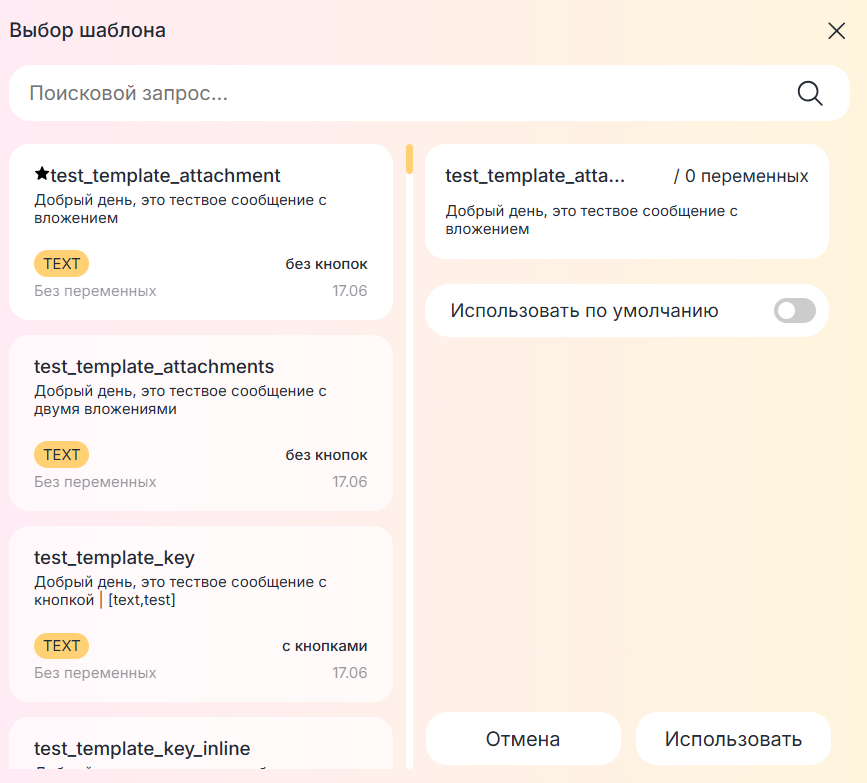Click TEXT badge on test_template_attachment card
This screenshot has height=783, width=867.
(x=61, y=264)
